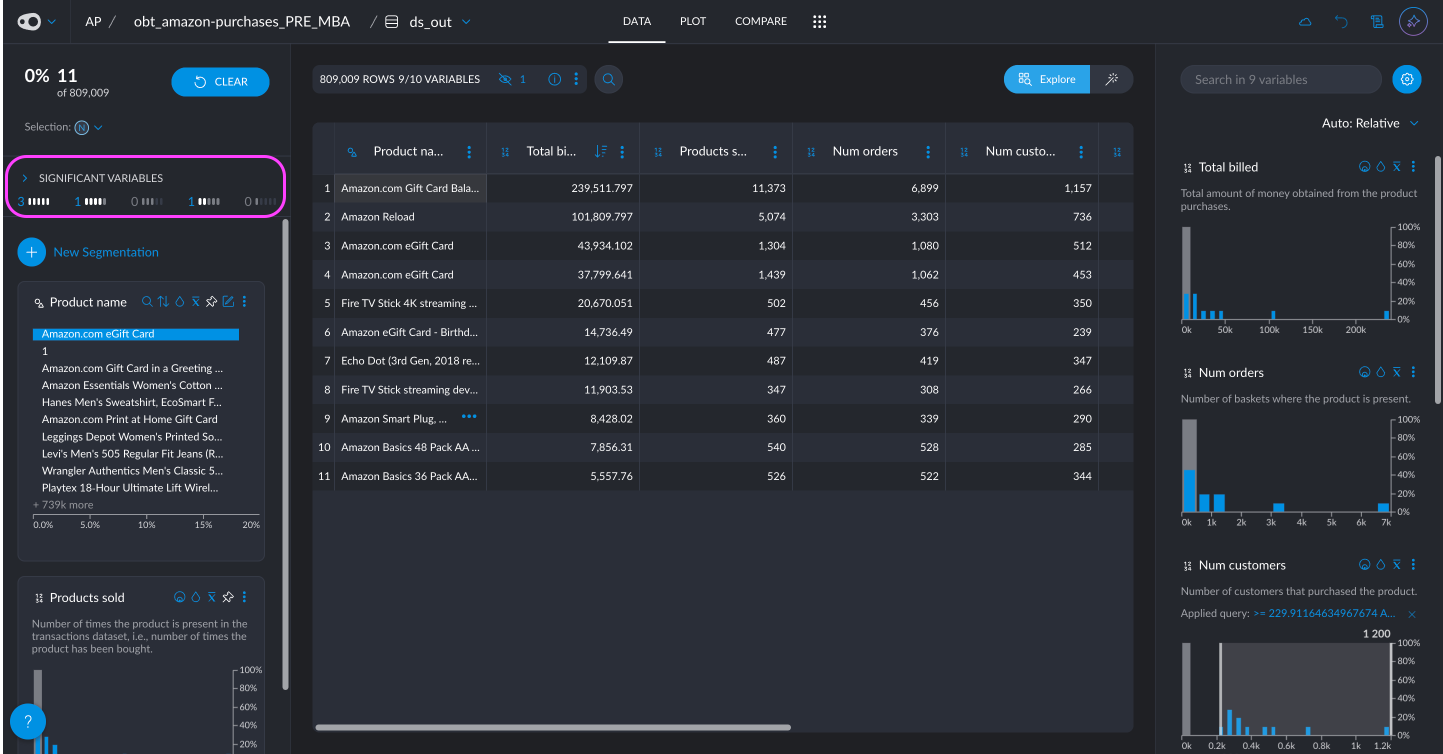Pin the Product name card
This screenshot has width=1443, height=754.
(212, 301)
